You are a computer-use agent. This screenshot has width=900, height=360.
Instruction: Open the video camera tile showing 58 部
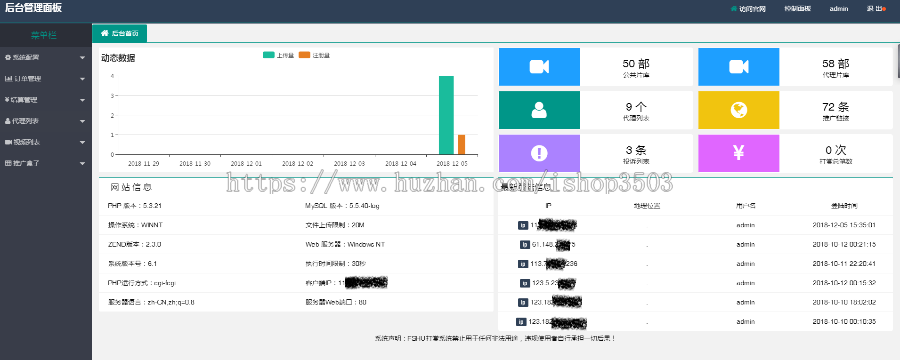(738, 67)
